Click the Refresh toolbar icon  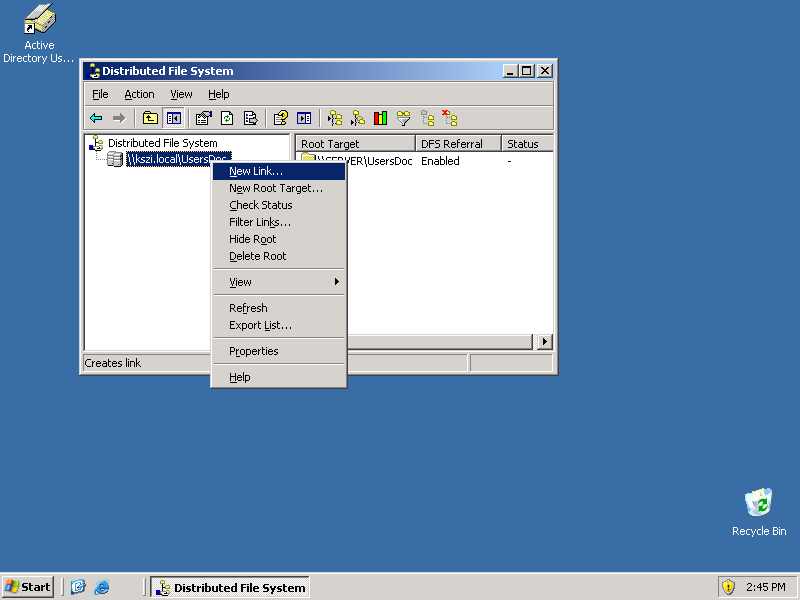pos(227,118)
